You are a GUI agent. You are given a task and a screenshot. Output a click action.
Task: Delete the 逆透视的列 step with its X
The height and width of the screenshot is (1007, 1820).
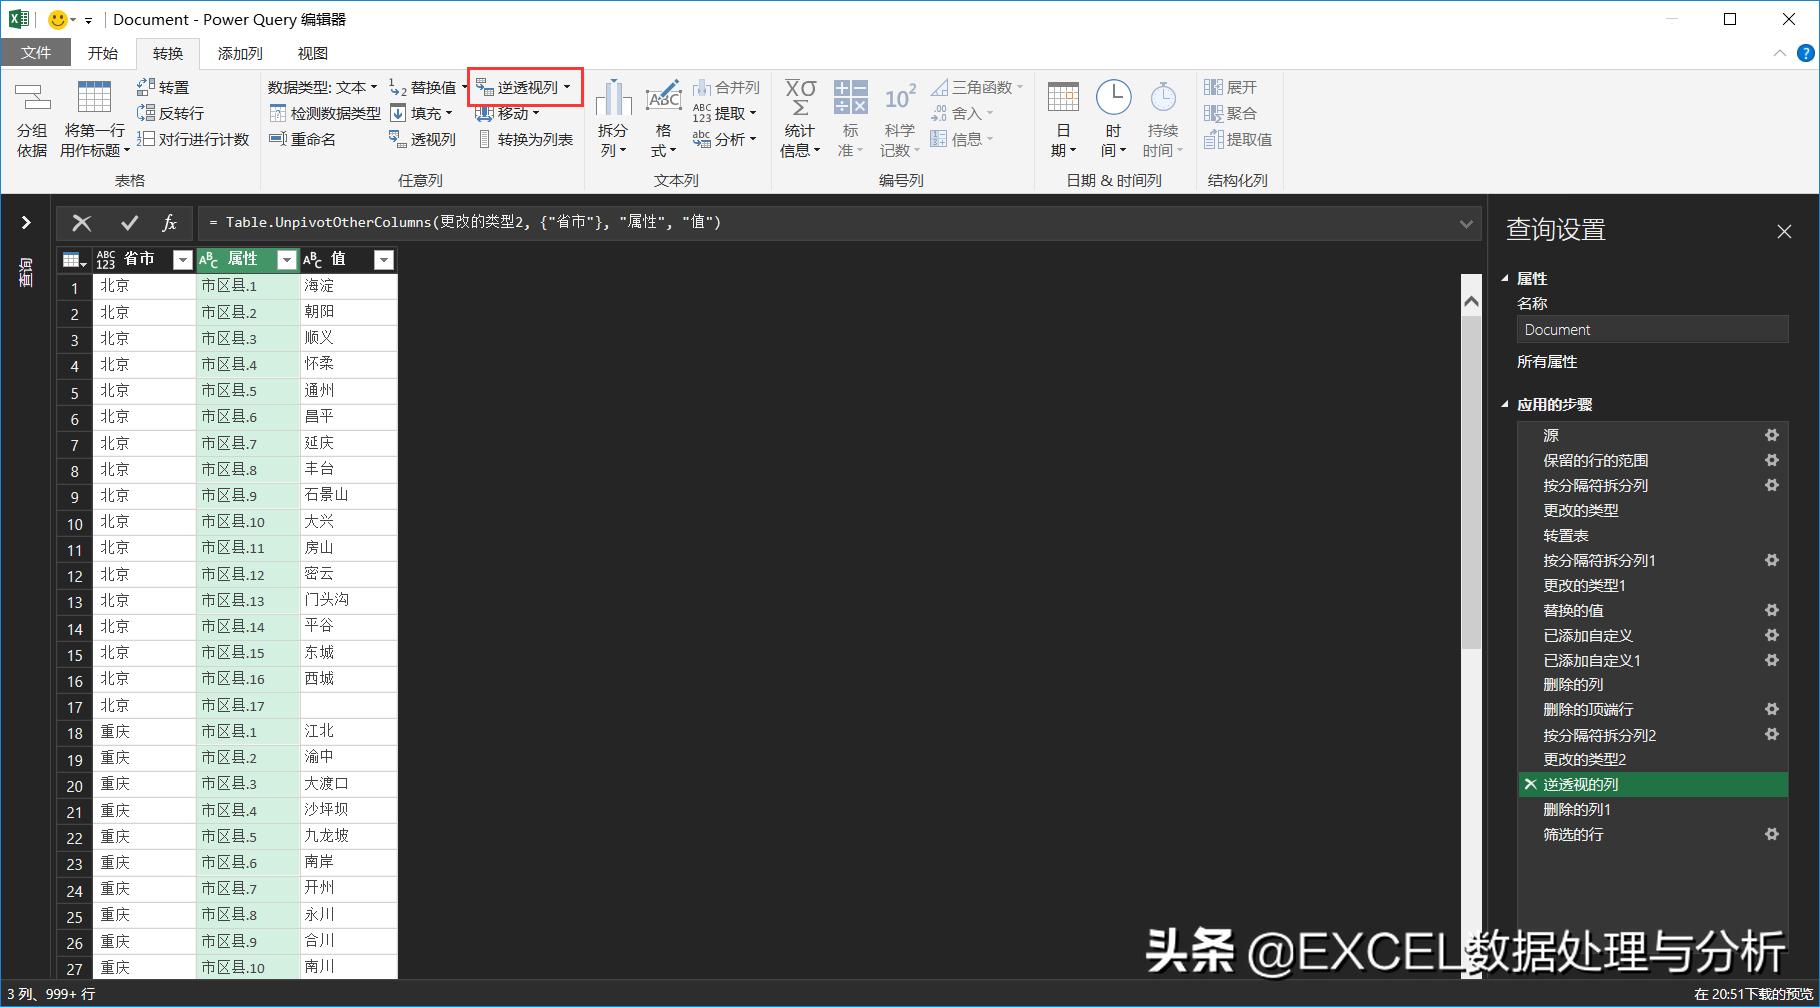pyautogui.click(x=1530, y=784)
